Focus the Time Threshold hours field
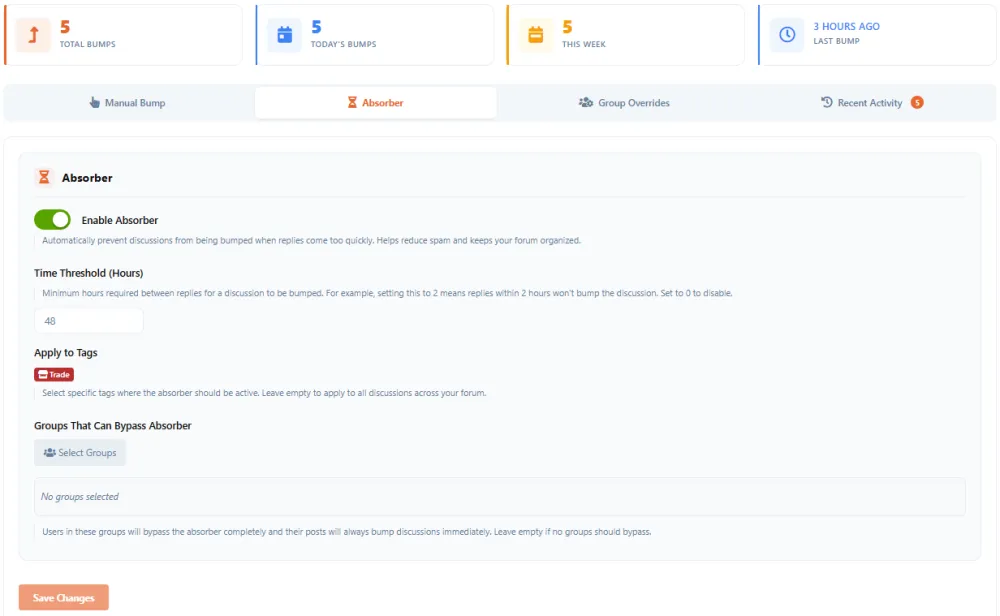1000x616 pixels. pyautogui.click(x=89, y=321)
